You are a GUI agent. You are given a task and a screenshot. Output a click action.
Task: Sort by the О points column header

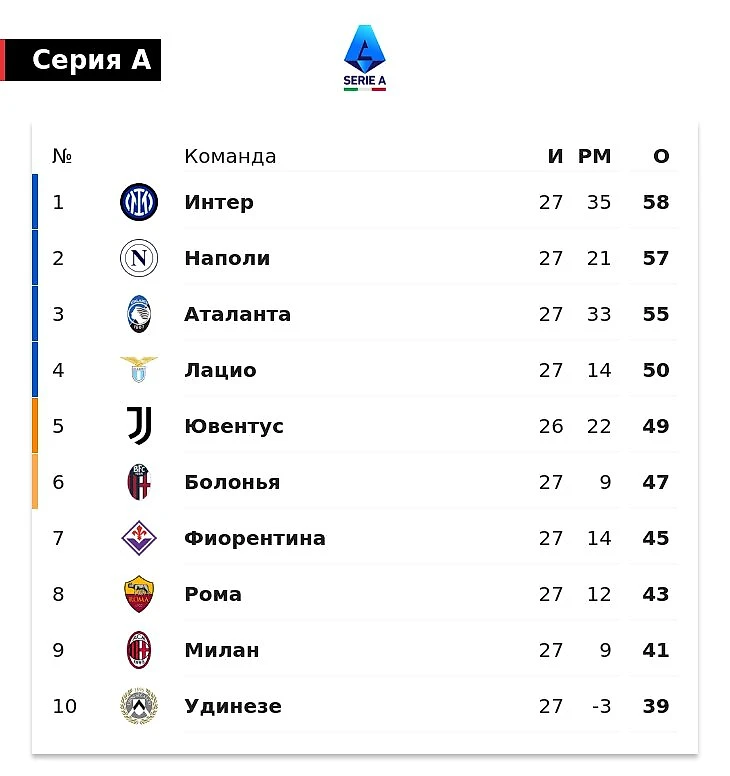click(x=661, y=156)
